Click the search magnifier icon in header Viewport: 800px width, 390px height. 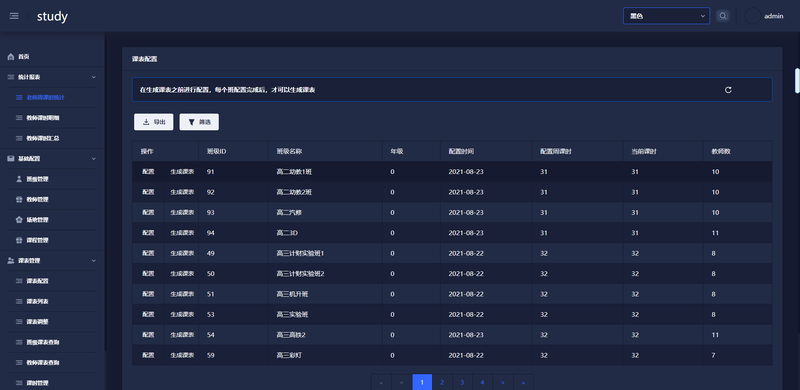[x=722, y=16]
